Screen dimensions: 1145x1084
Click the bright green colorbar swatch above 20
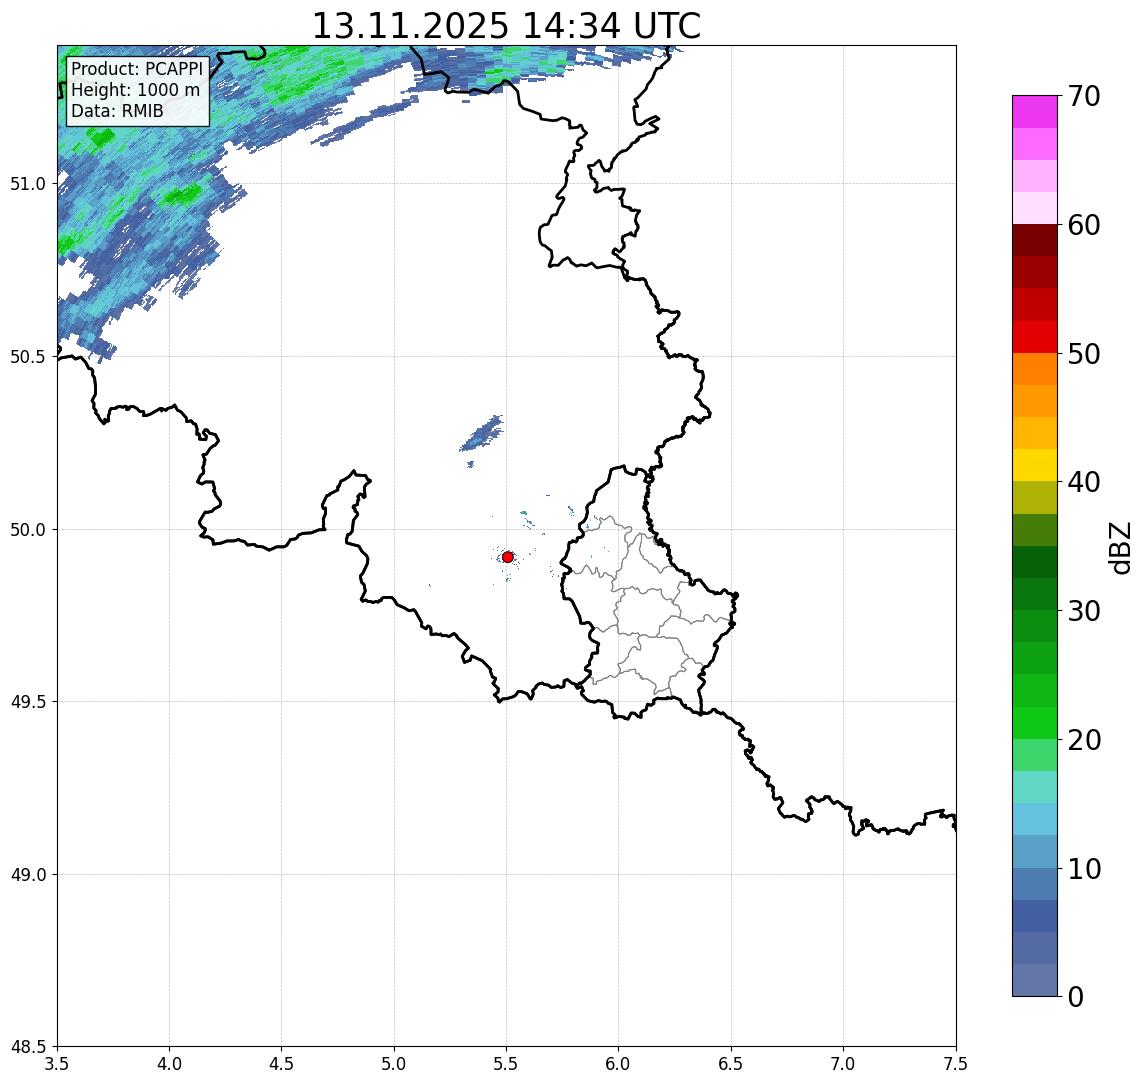[x=1035, y=722]
